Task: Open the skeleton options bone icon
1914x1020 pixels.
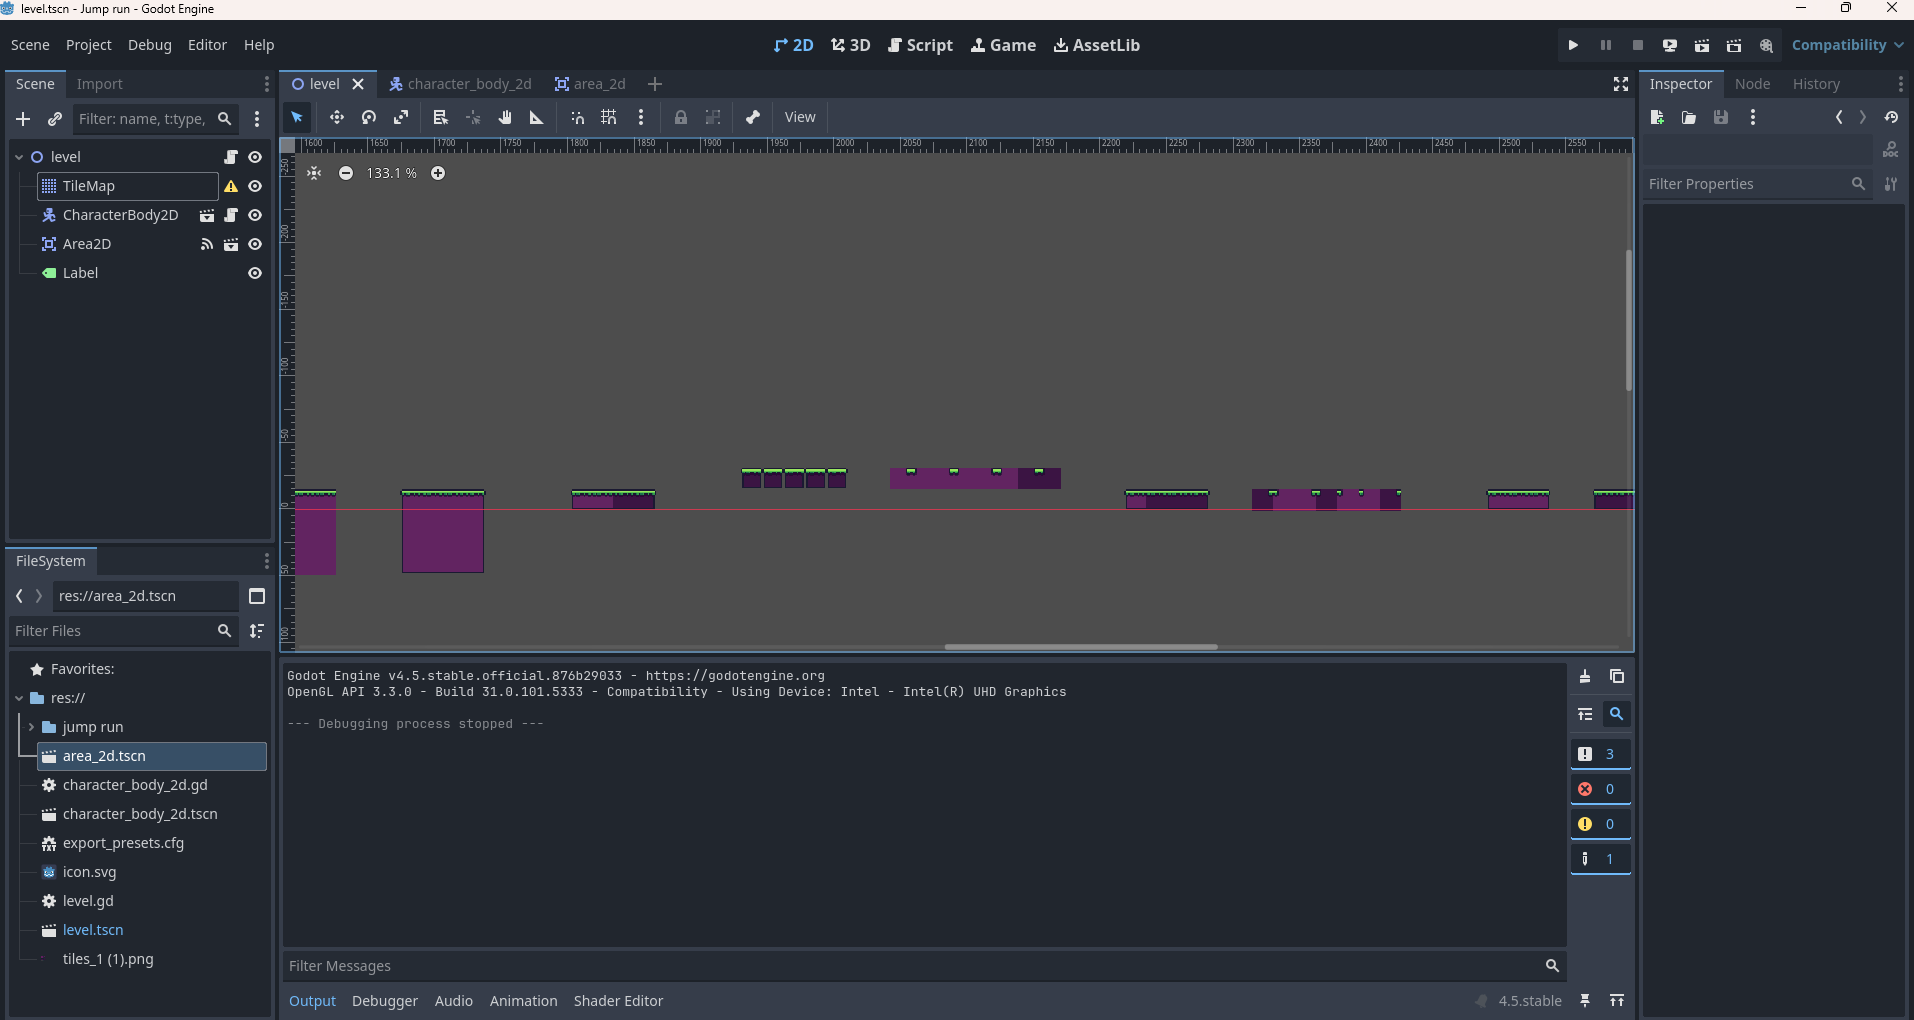Action: click(x=753, y=117)
